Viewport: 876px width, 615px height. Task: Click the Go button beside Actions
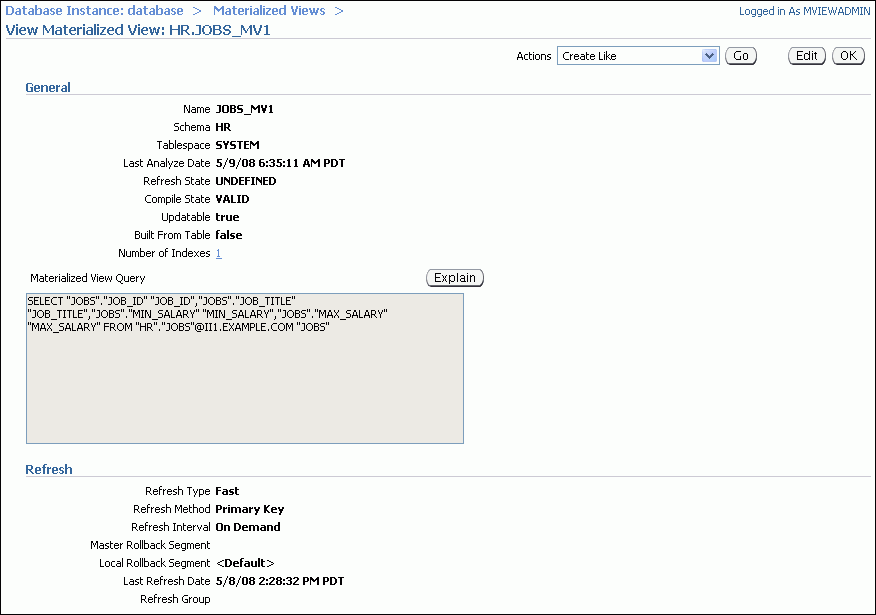[x=740, y=55]
